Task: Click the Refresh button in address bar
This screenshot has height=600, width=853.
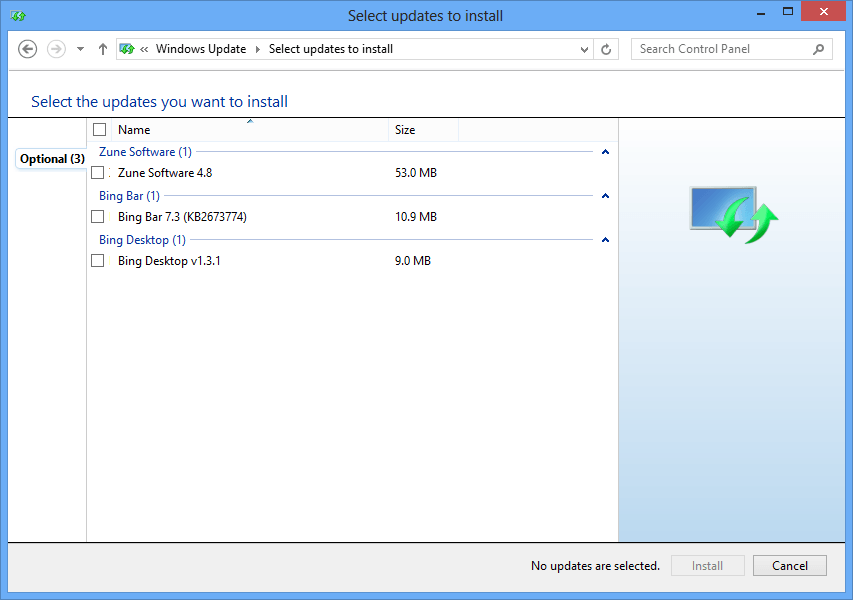Action: pos(606,49)
